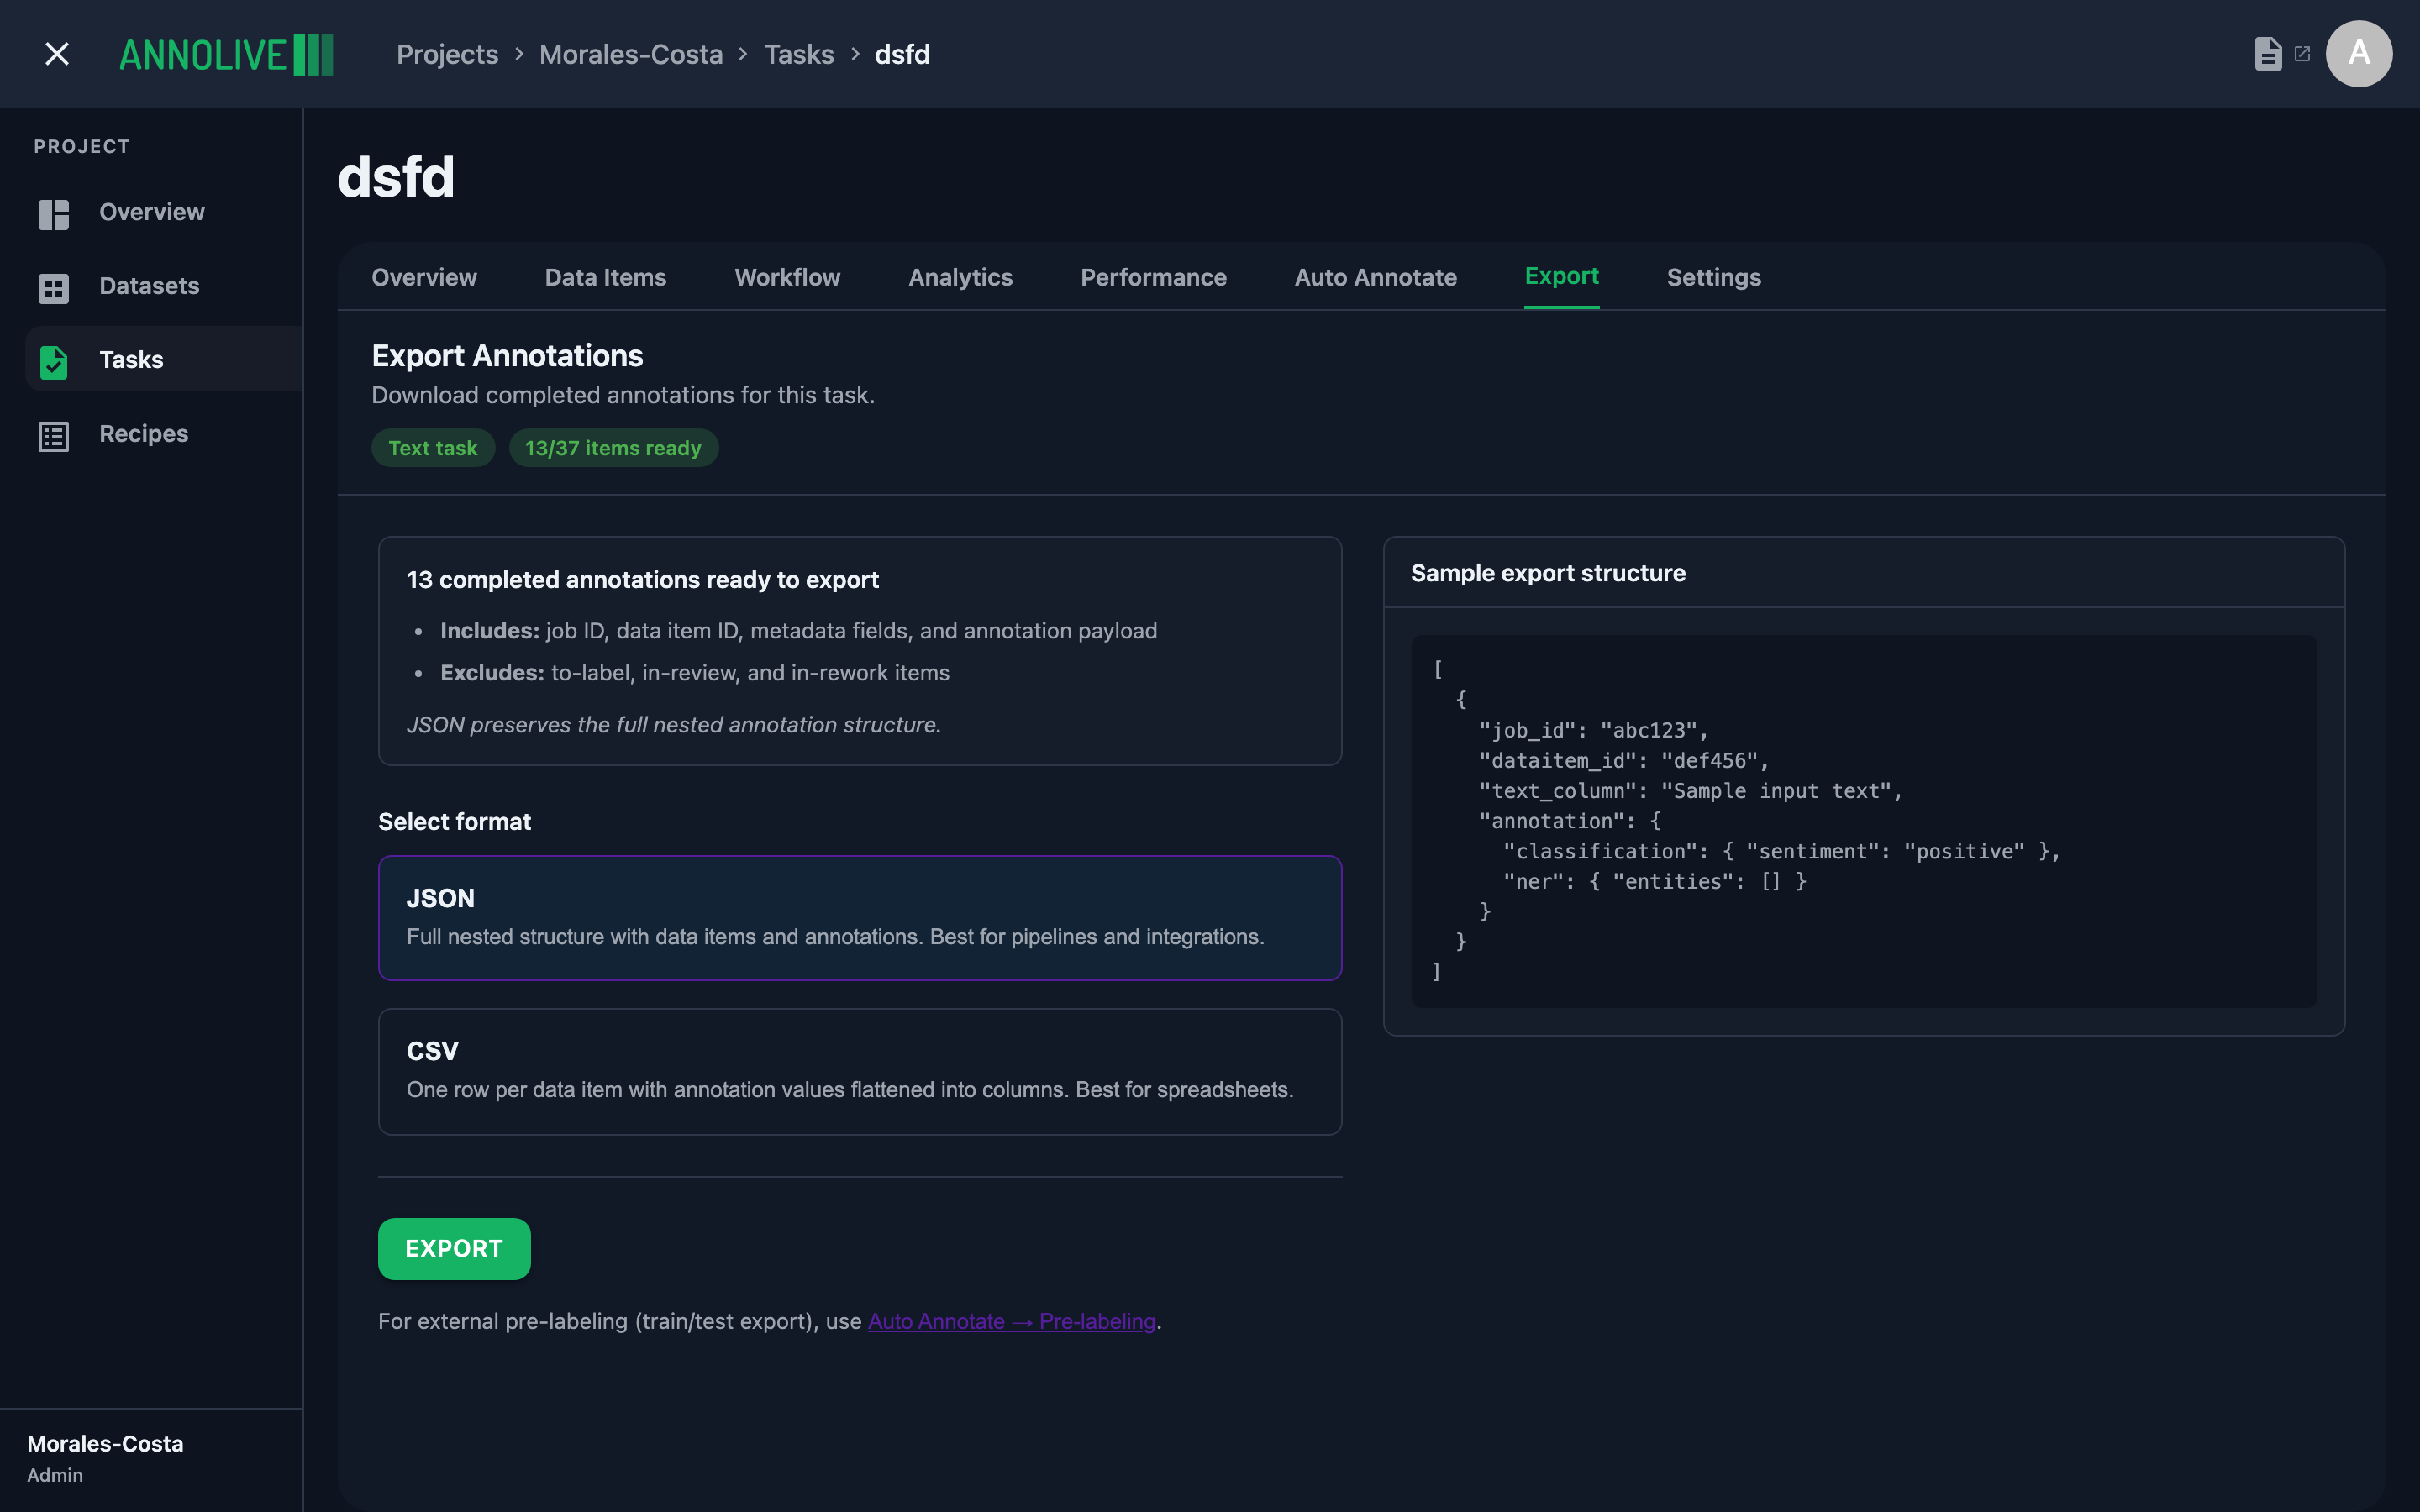Close the sidebar with the X icon
Viewport: 2420px width, 1512px height.
tap(57, 54)
